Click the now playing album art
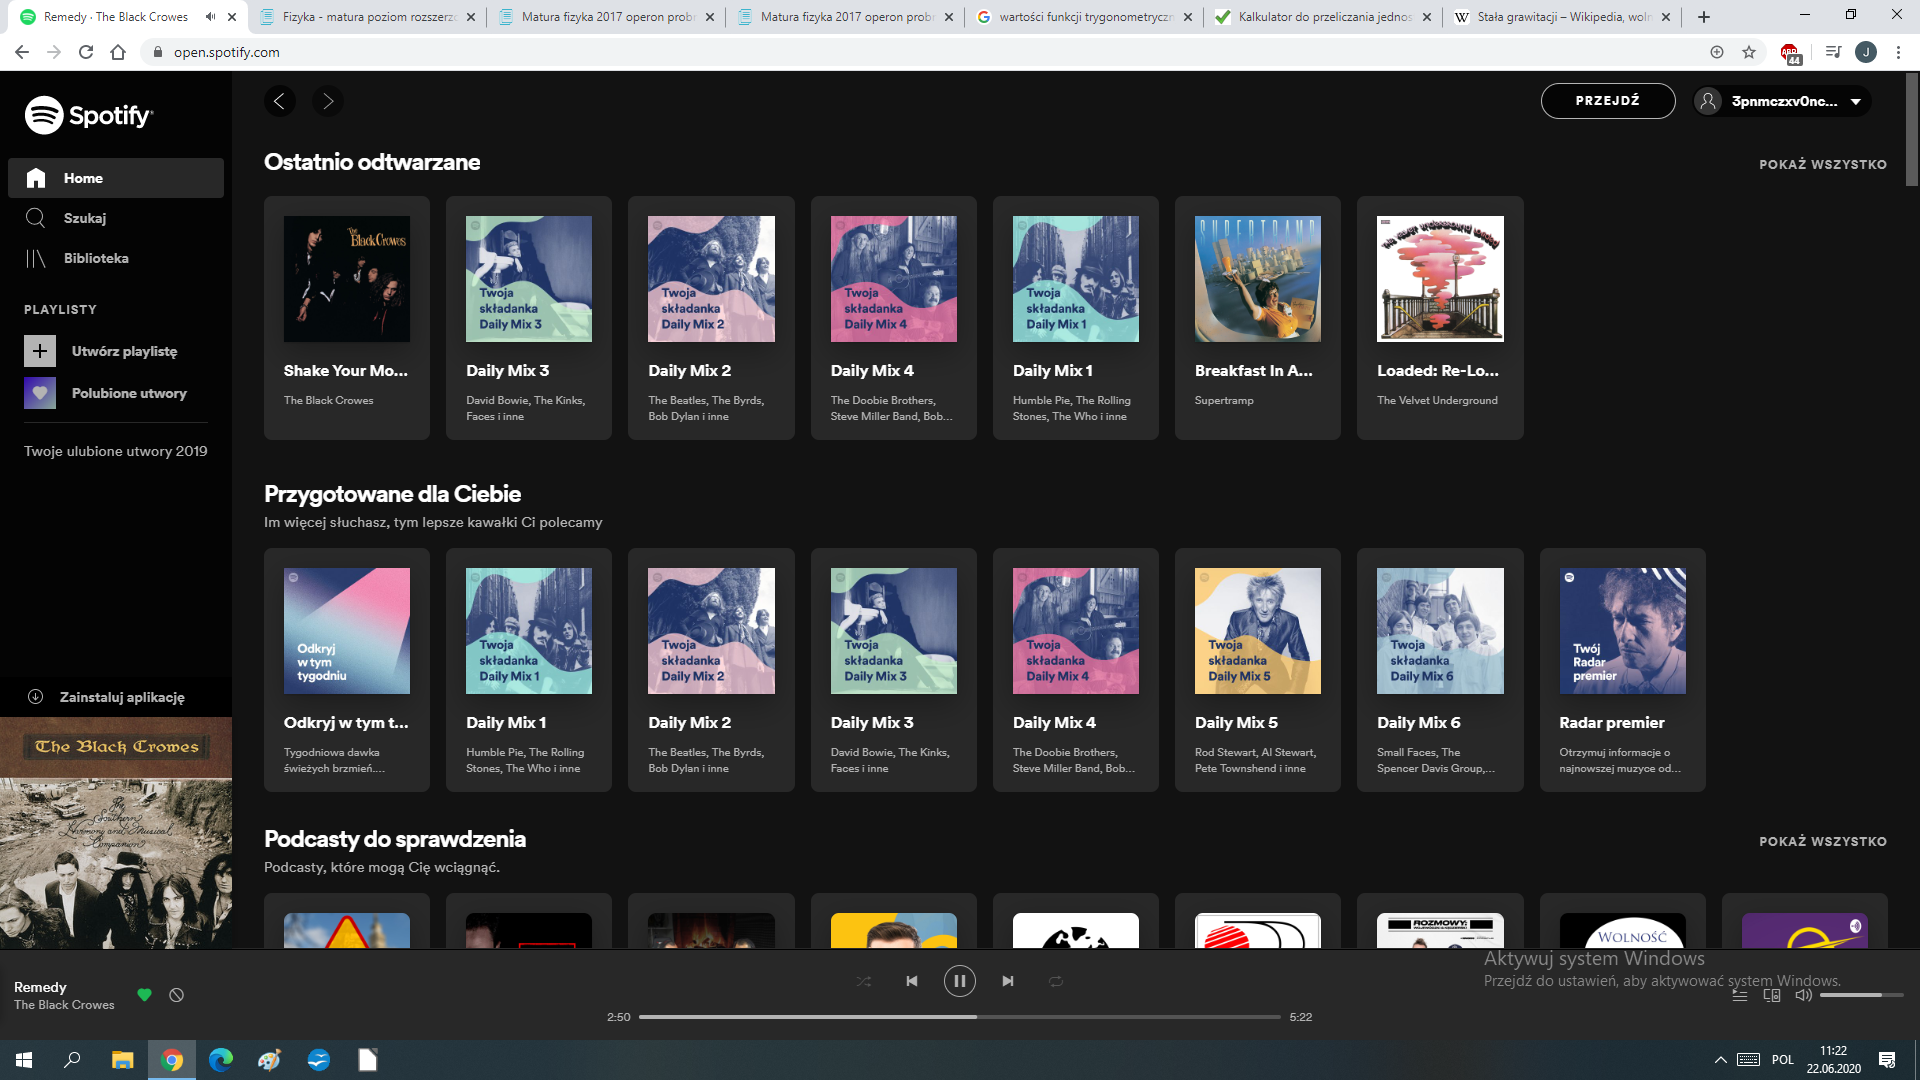The image size is (1920, 1080). coord(116,833)
